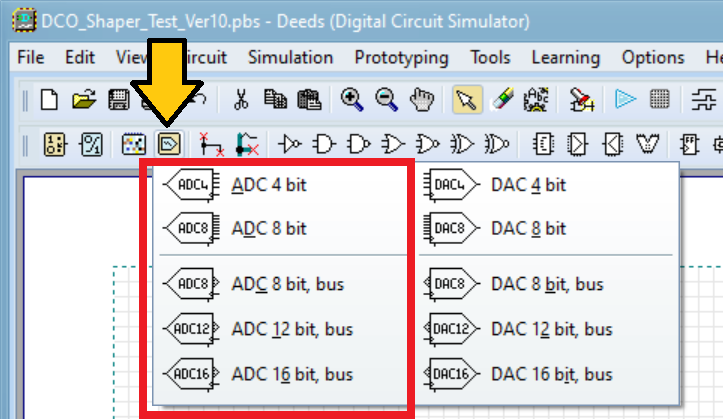Image resolution: width=723 pixels, height=420 pixels.
Task: Click the stamp icon with plus sign
Action: coord(581,100)
